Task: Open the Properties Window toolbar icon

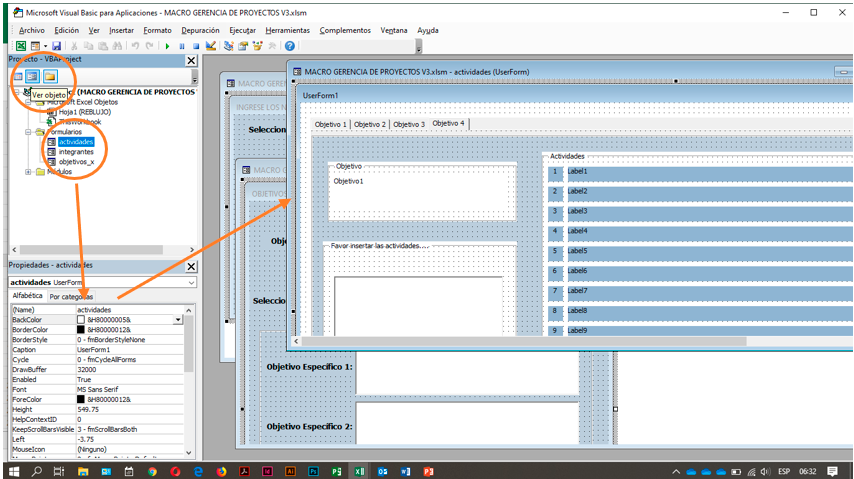Action: (x=243, y=46)
